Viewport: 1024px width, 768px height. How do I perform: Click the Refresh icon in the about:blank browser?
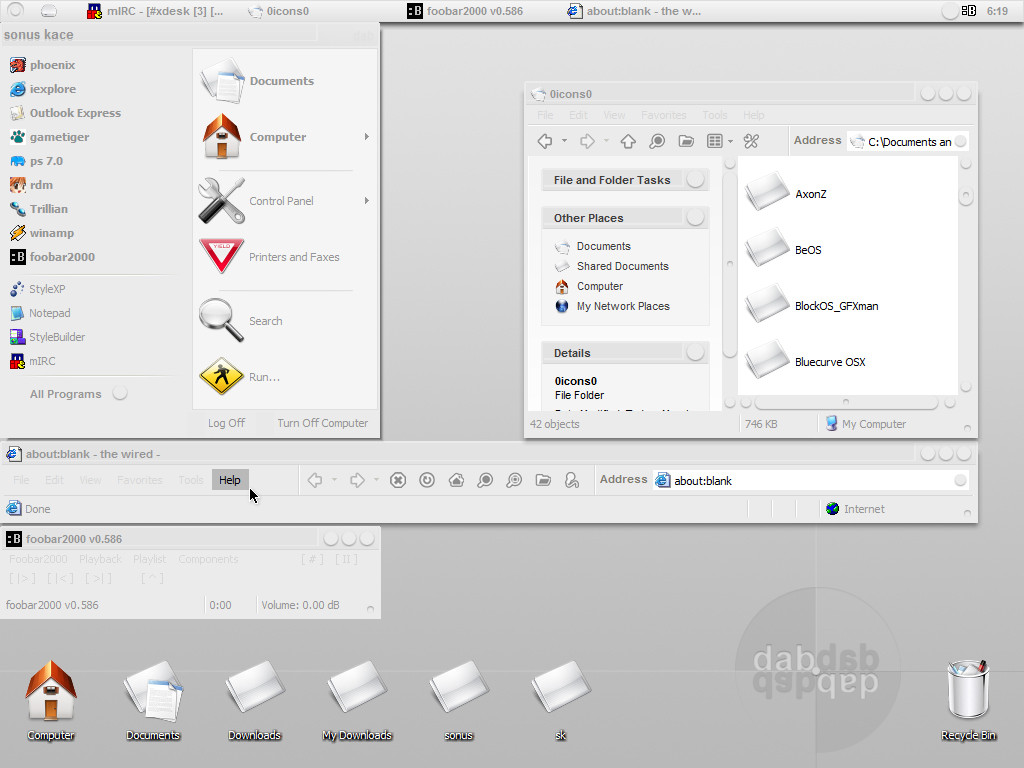[x=427, y=481]
